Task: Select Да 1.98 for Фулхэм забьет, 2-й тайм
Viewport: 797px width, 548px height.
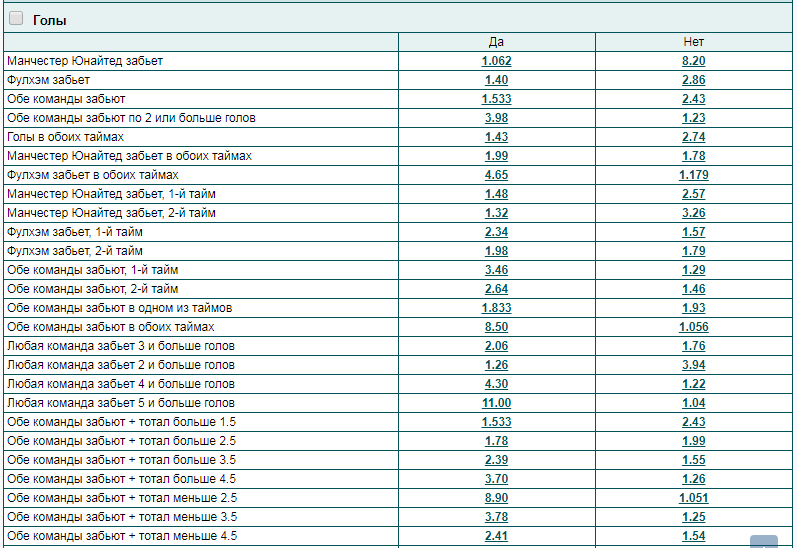Action: pos(496,251)
